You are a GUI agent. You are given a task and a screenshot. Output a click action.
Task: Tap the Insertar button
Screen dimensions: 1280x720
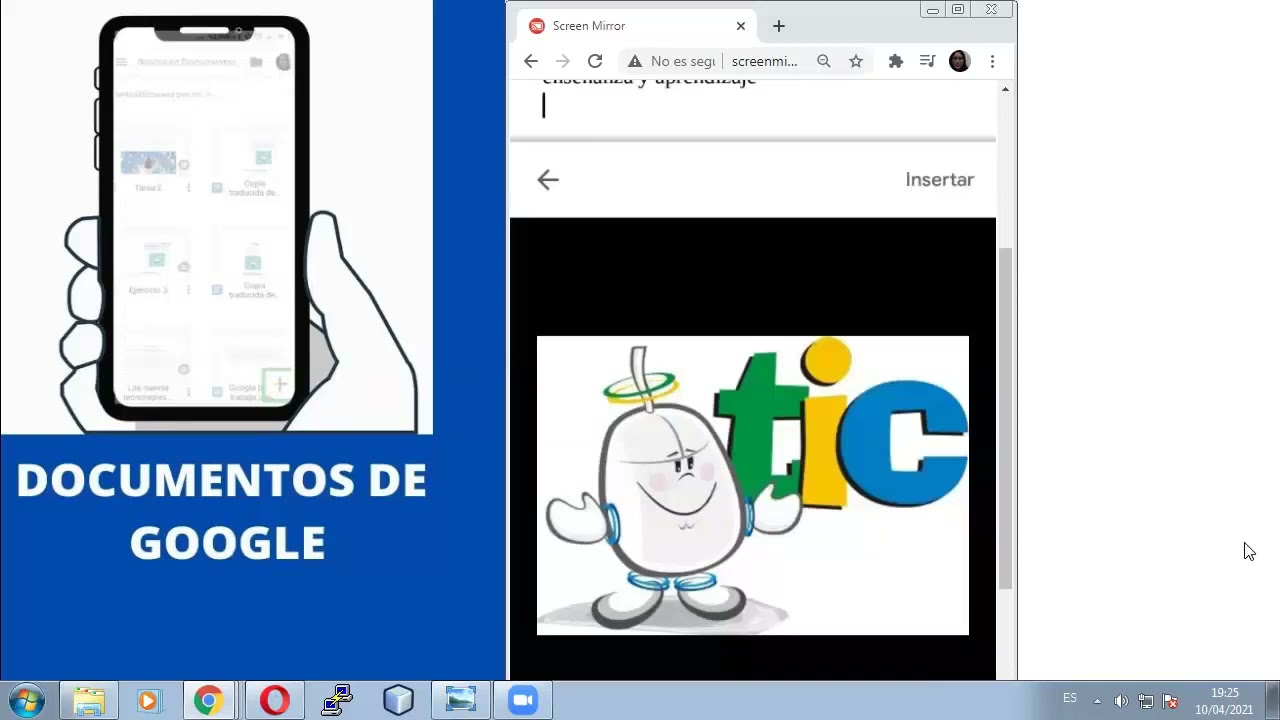[x=939, y=180]
